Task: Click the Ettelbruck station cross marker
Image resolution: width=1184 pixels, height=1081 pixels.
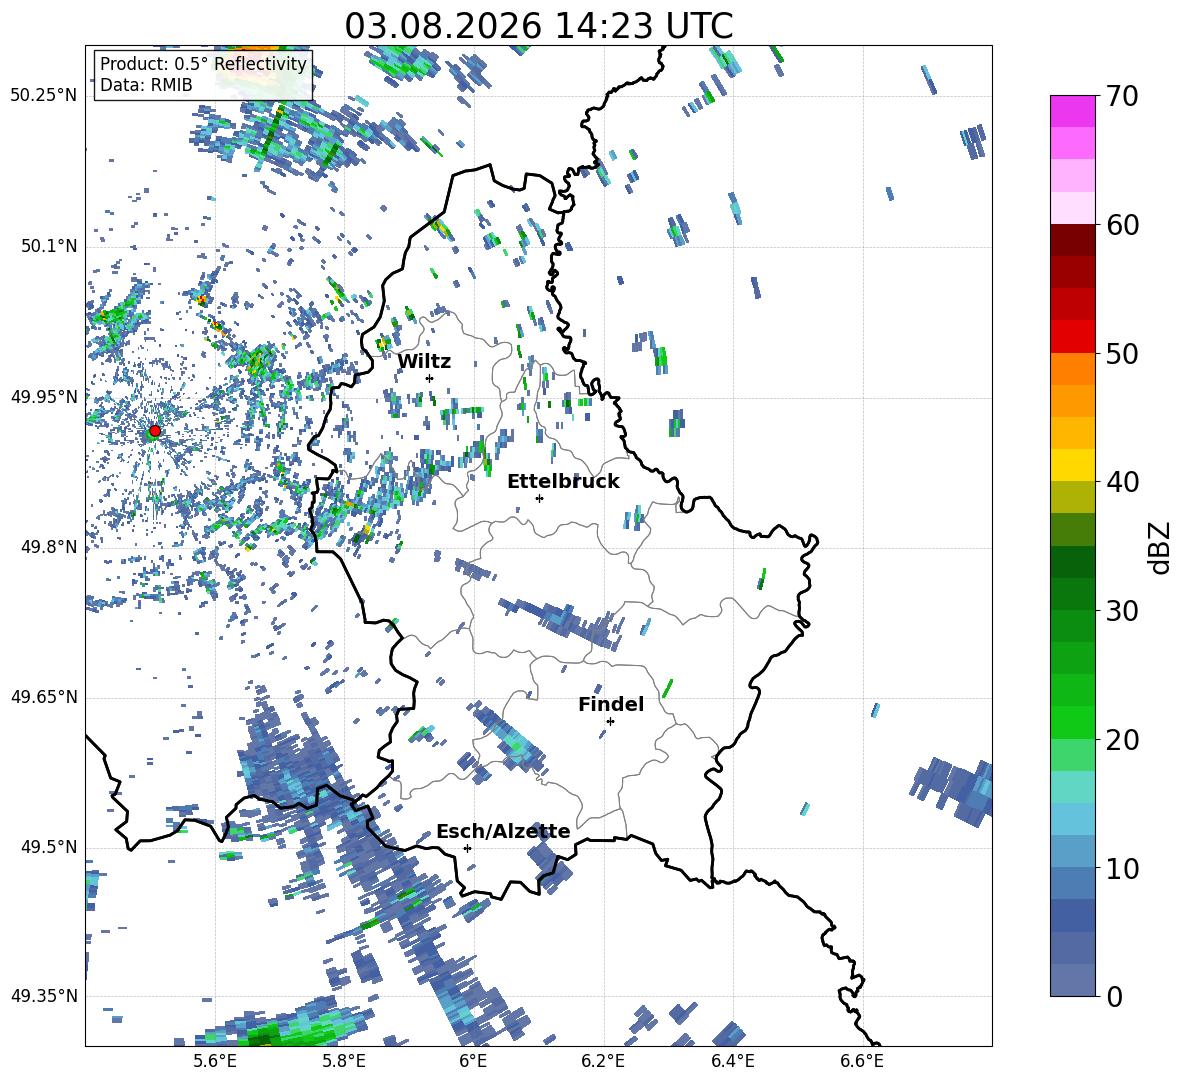Action: click(x=539, y=498)
